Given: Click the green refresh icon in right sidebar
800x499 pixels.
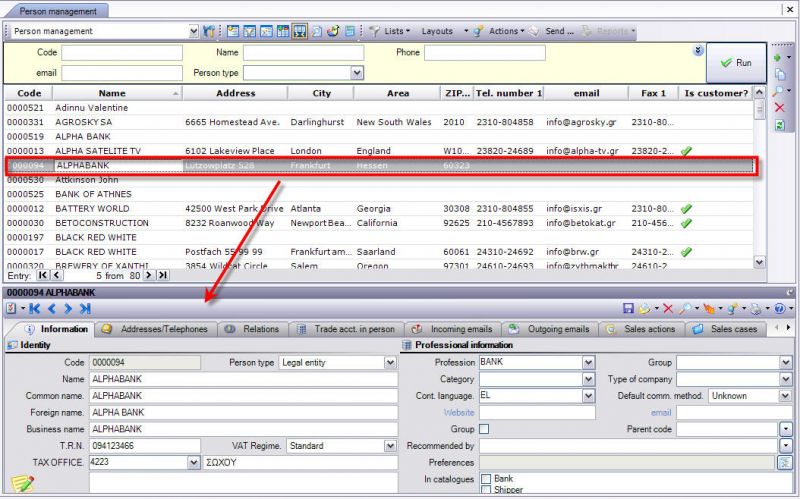Looking at the screenshot, I should 780,125.
